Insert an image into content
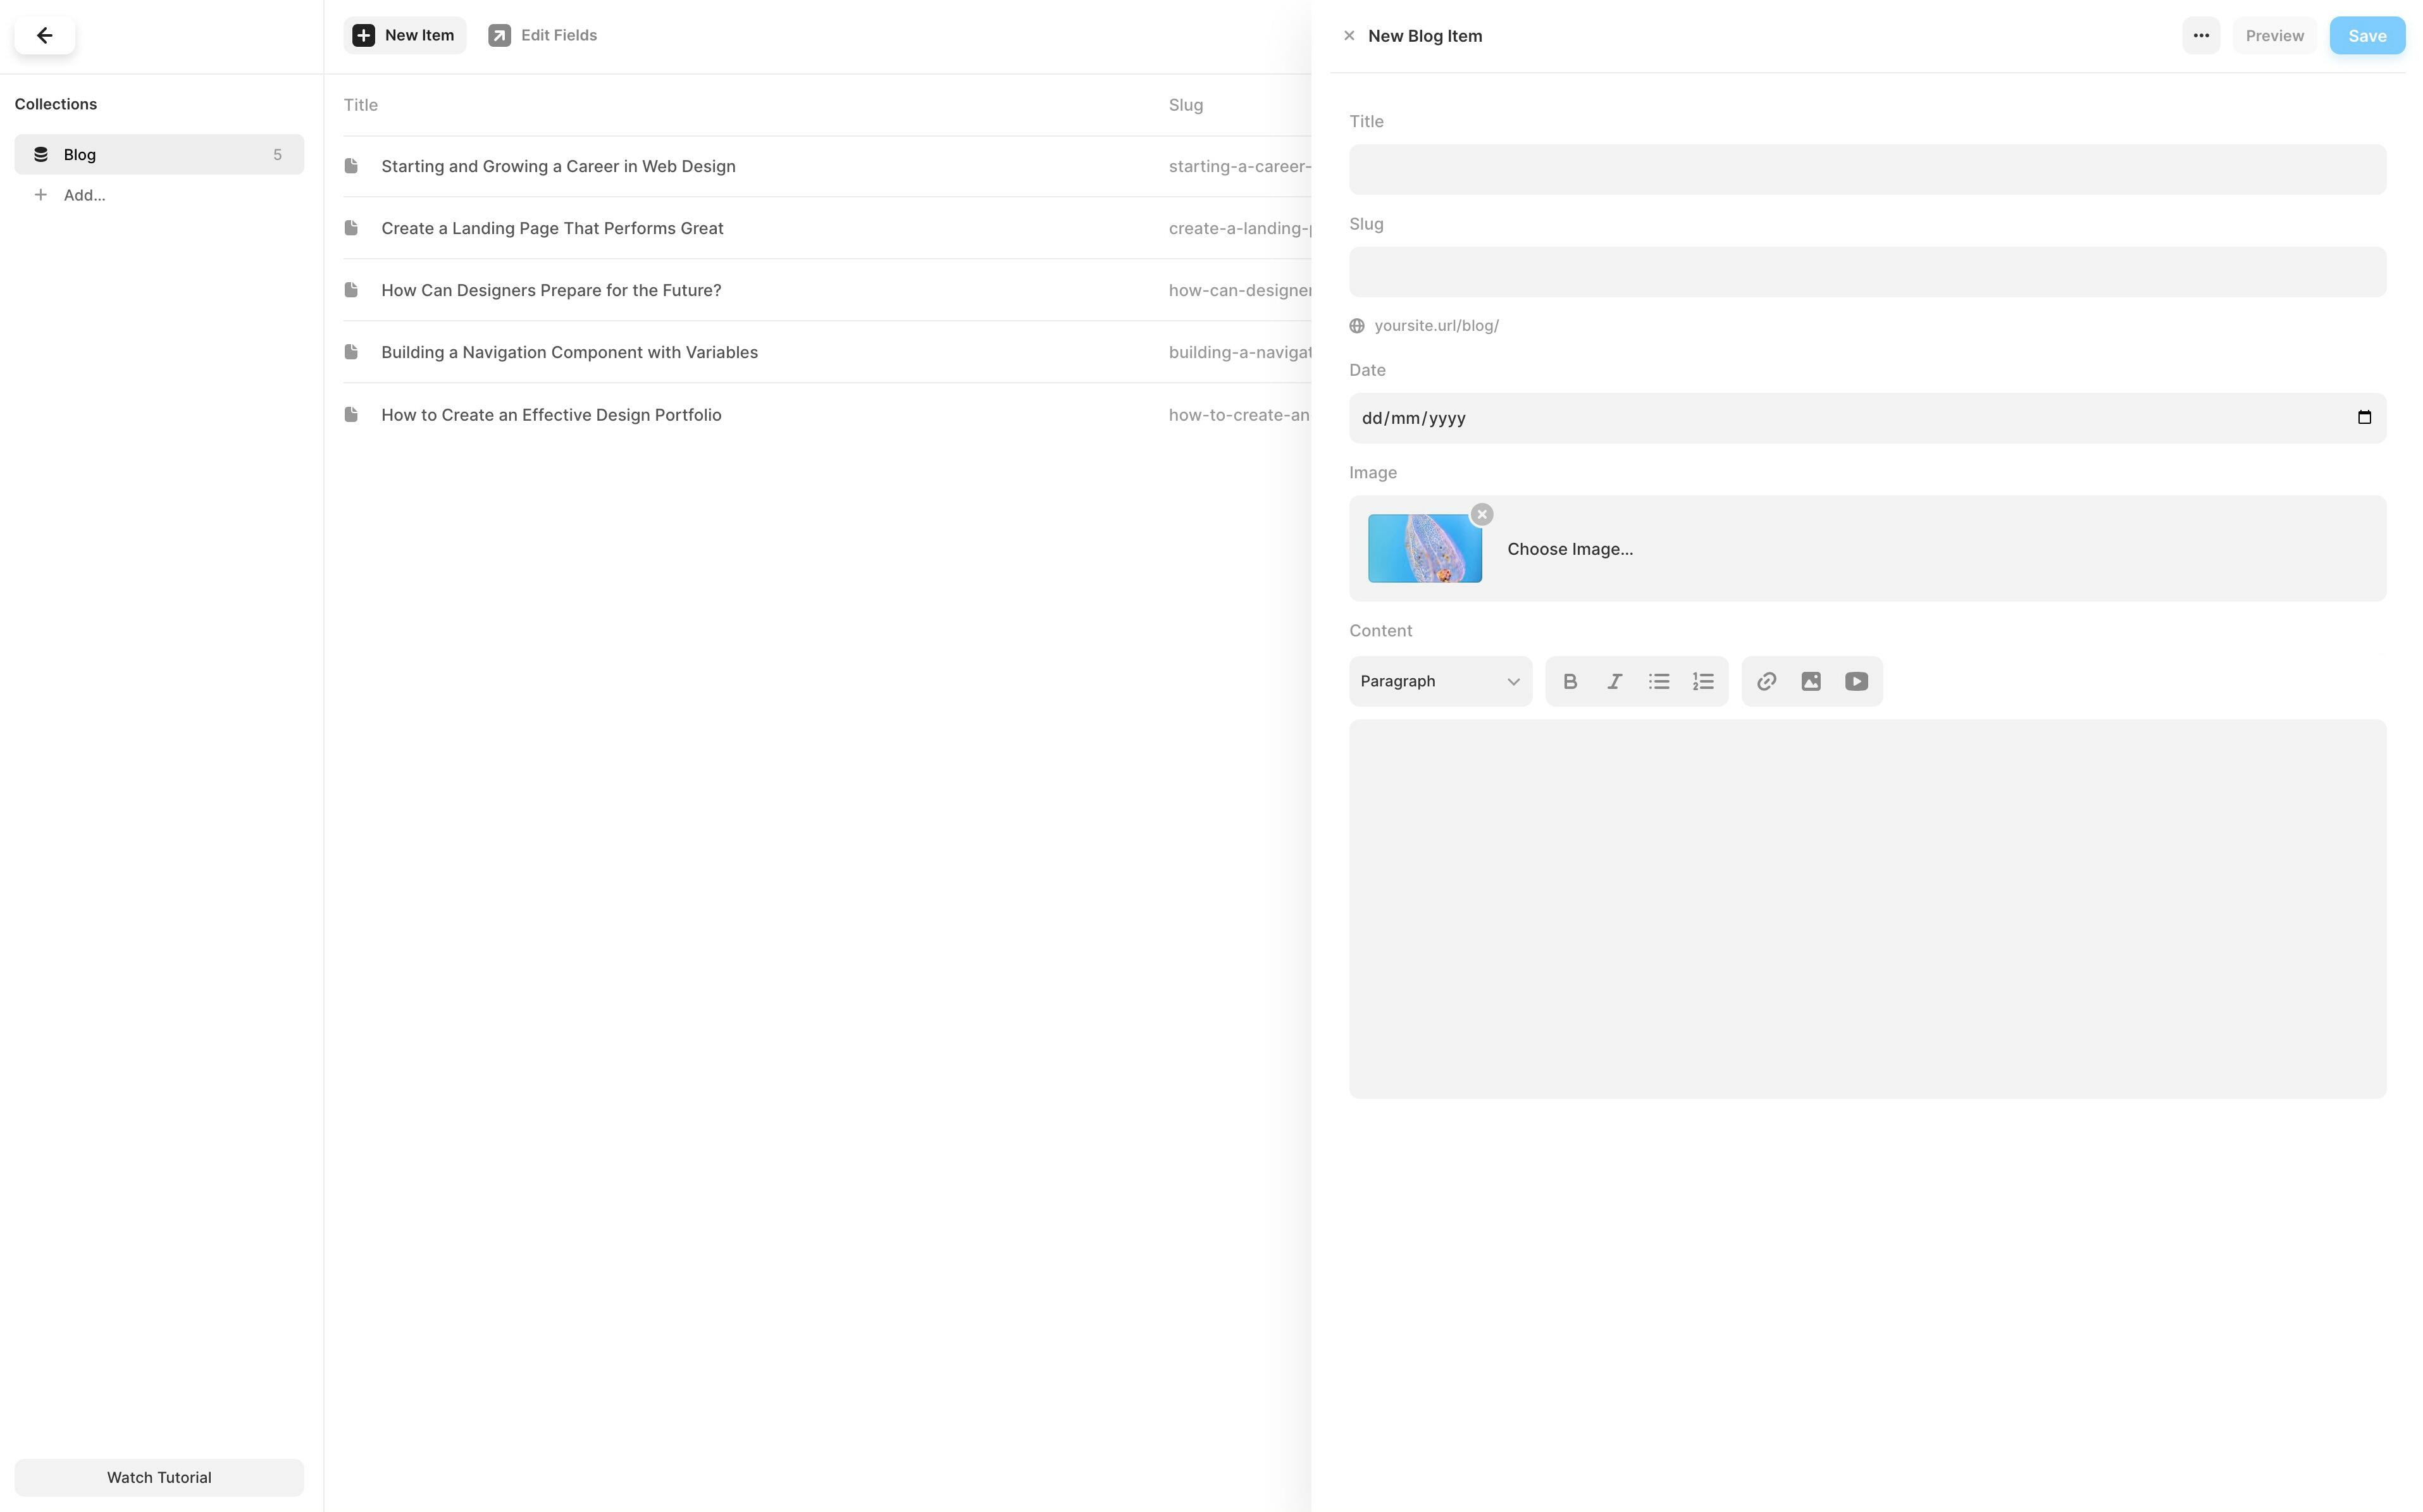 coord(1811,681)
